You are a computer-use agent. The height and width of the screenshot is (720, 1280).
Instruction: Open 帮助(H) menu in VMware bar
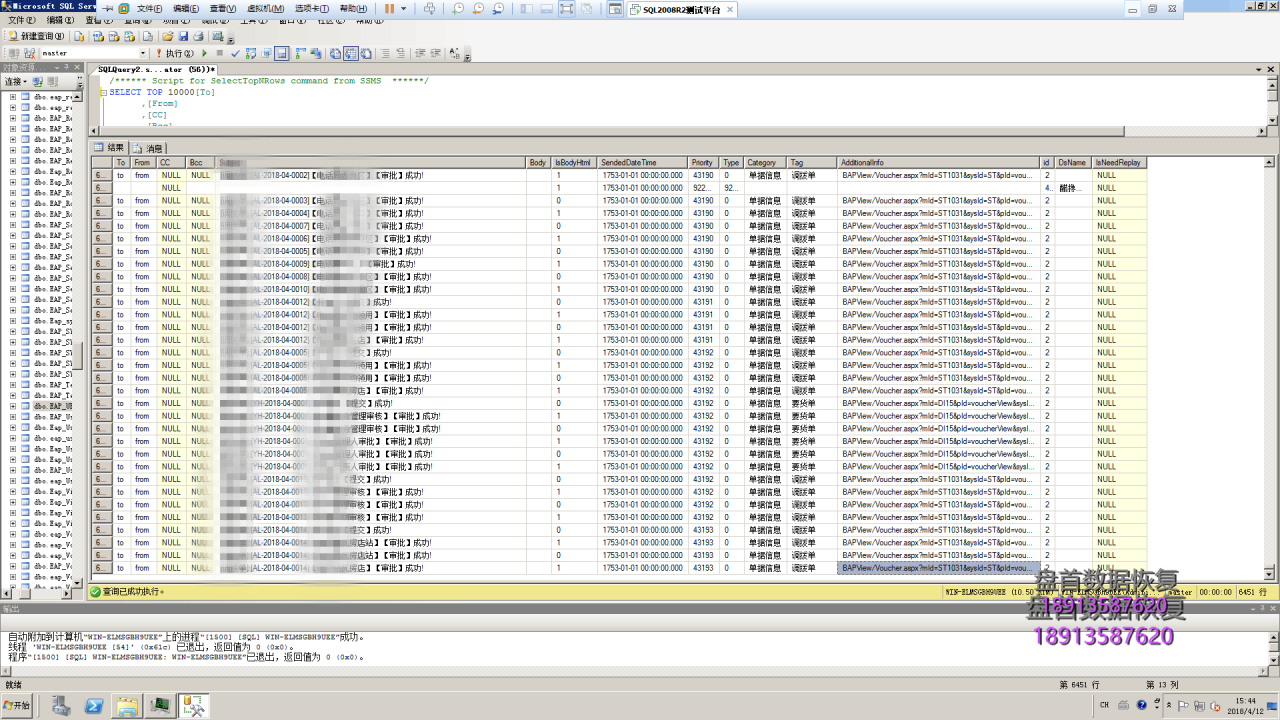(x=352, y=8)
